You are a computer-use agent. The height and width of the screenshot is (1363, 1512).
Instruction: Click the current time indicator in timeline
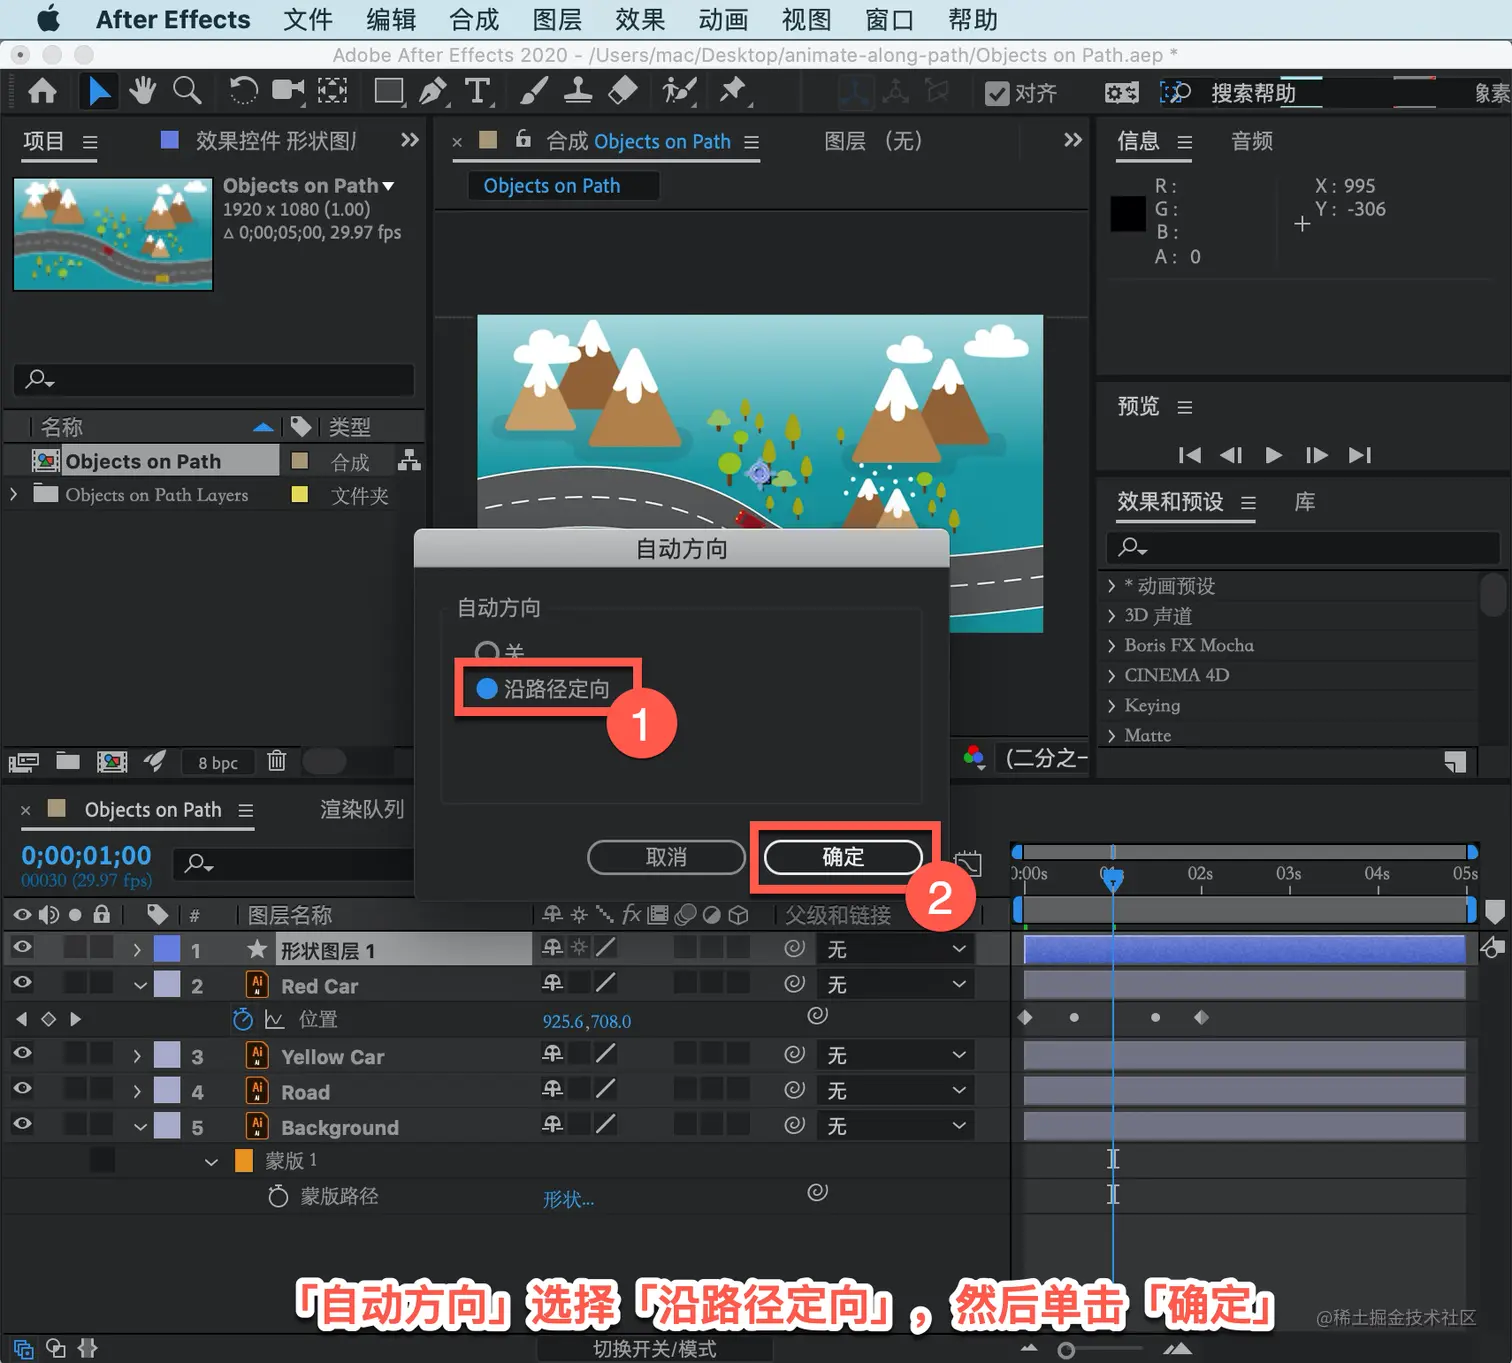pos(1112,878)
